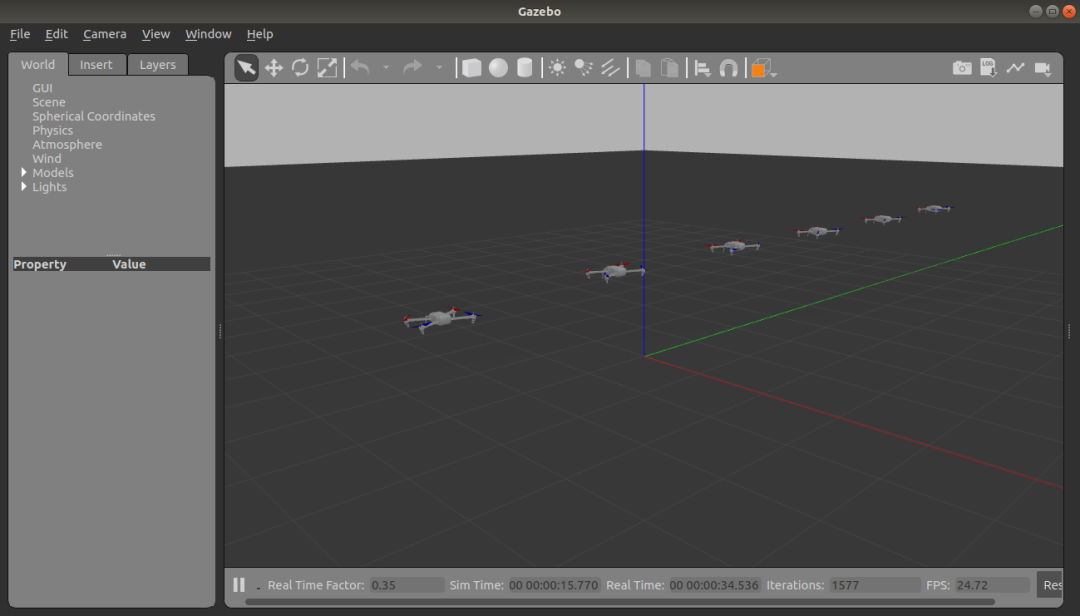This screenshot has width=1080, height=616.
Task: Click the status bar horizontal scrollbar
Action: [x=620, y=602]
